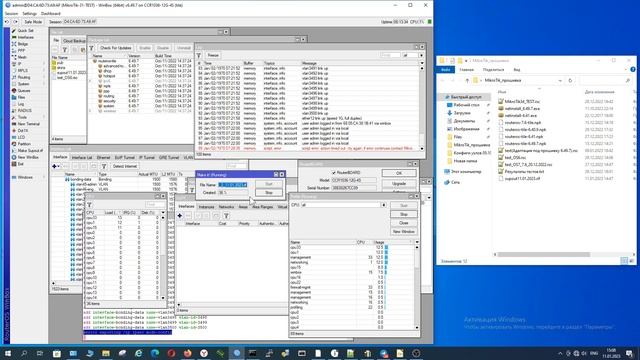Click Stop in the Profile window
Viewport: 640px width, 360px height.
point(404,214)
